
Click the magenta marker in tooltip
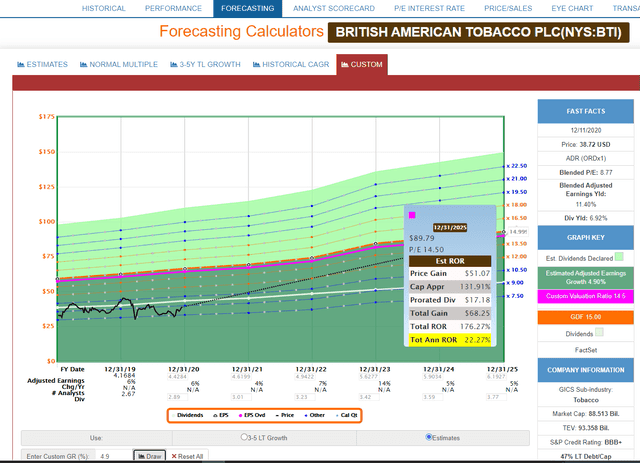[x=412, y=215]
